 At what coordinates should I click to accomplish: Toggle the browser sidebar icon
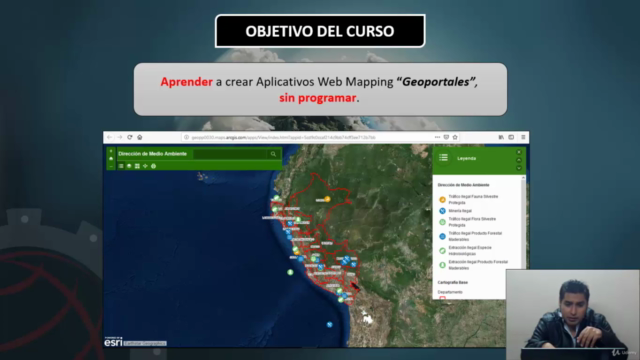(x=511, y=138)
